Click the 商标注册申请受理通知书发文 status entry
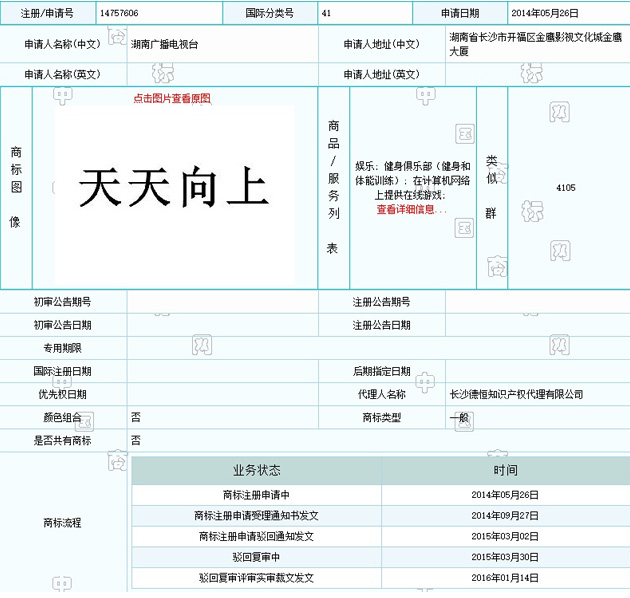The image size is (630, 598). click(x=256, y=515)
